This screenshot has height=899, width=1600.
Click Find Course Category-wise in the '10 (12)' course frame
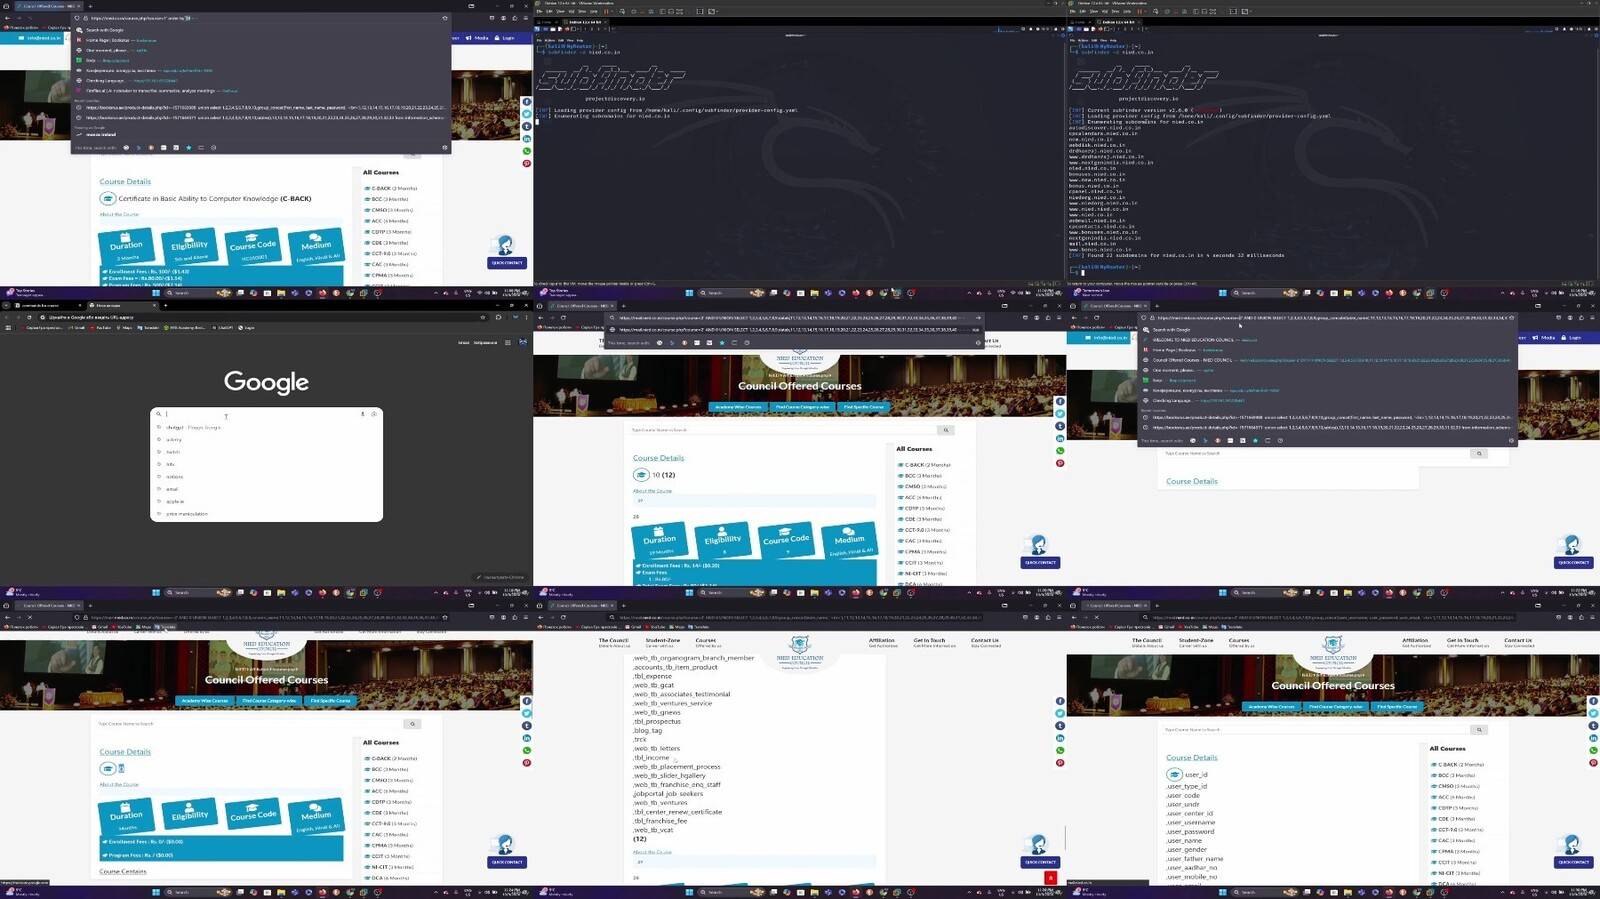[x=801, y=407]
